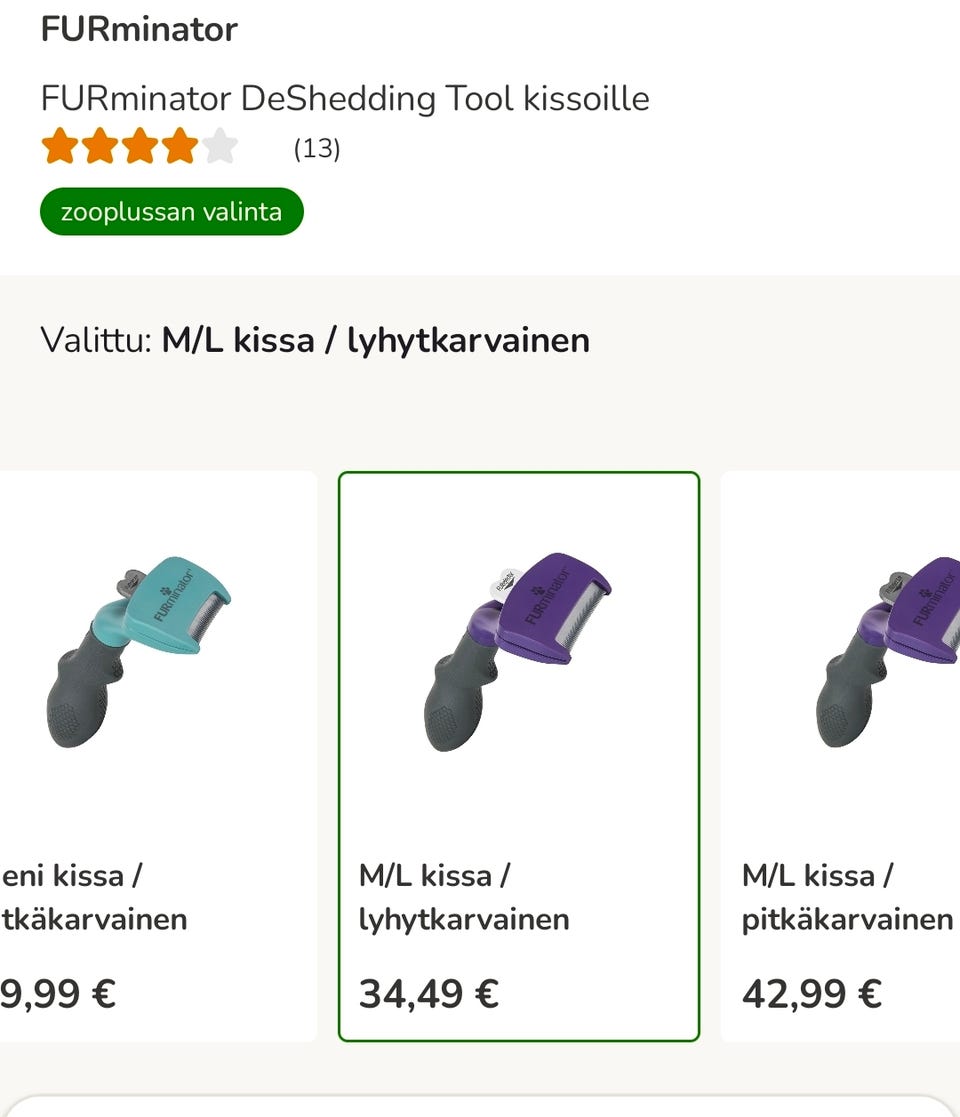Click the first orange rating star
The image size is (960, 1117).
[x=60, y=145]
